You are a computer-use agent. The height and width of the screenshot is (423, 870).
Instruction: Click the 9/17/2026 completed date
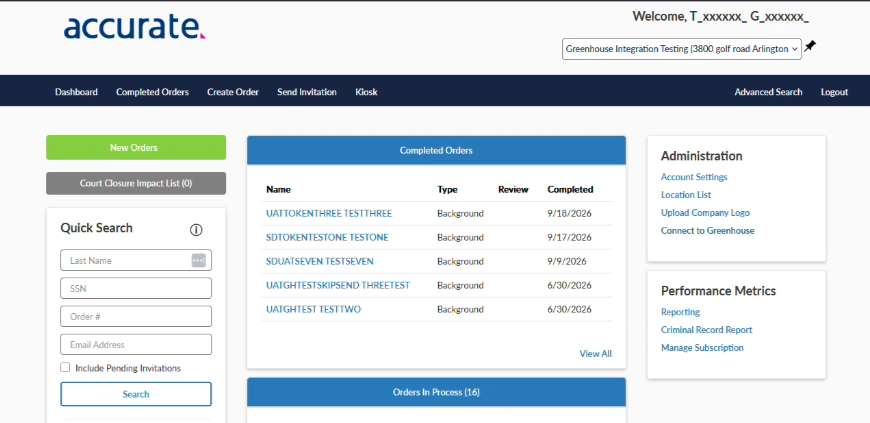click(x=569, y=238)
